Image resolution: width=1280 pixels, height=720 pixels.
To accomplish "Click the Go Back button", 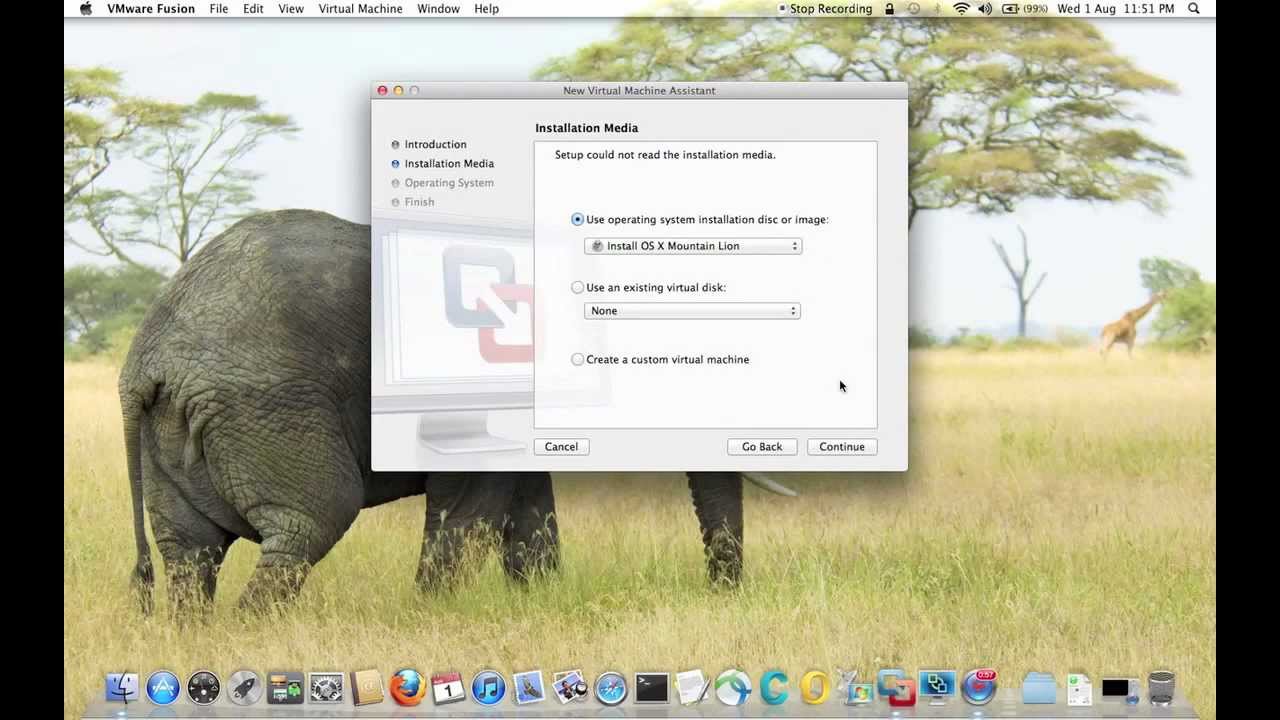I will [x=762, y=447].
